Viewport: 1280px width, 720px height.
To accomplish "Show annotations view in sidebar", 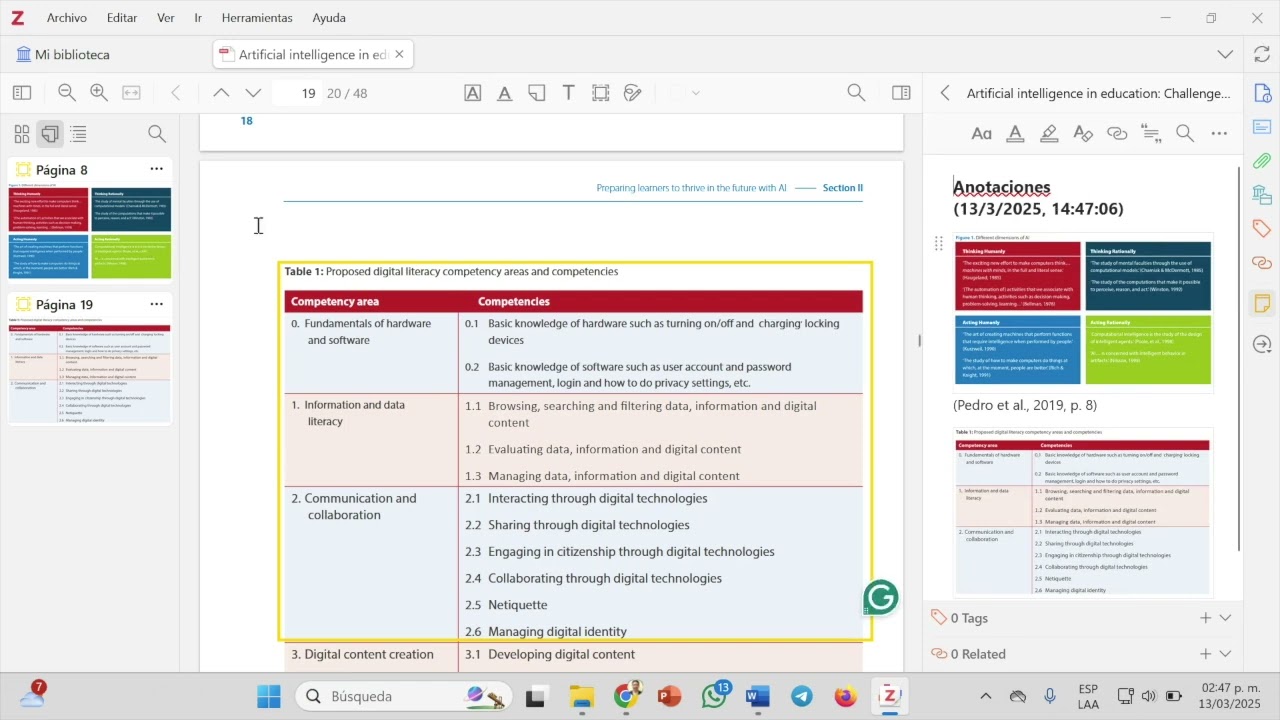I will coord(50,134).
